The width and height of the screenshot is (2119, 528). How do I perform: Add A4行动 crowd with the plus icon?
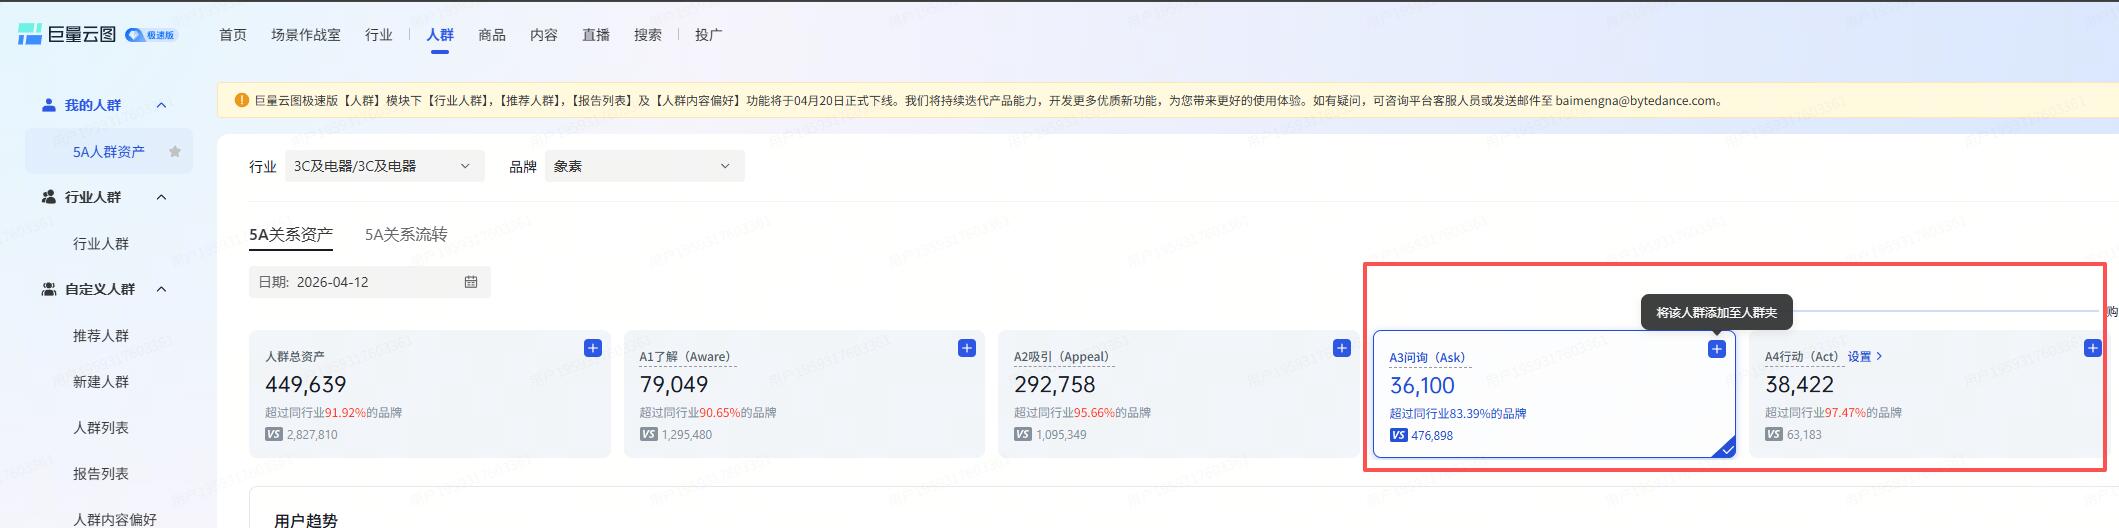pyautogui.click(x=2092, y=348)
